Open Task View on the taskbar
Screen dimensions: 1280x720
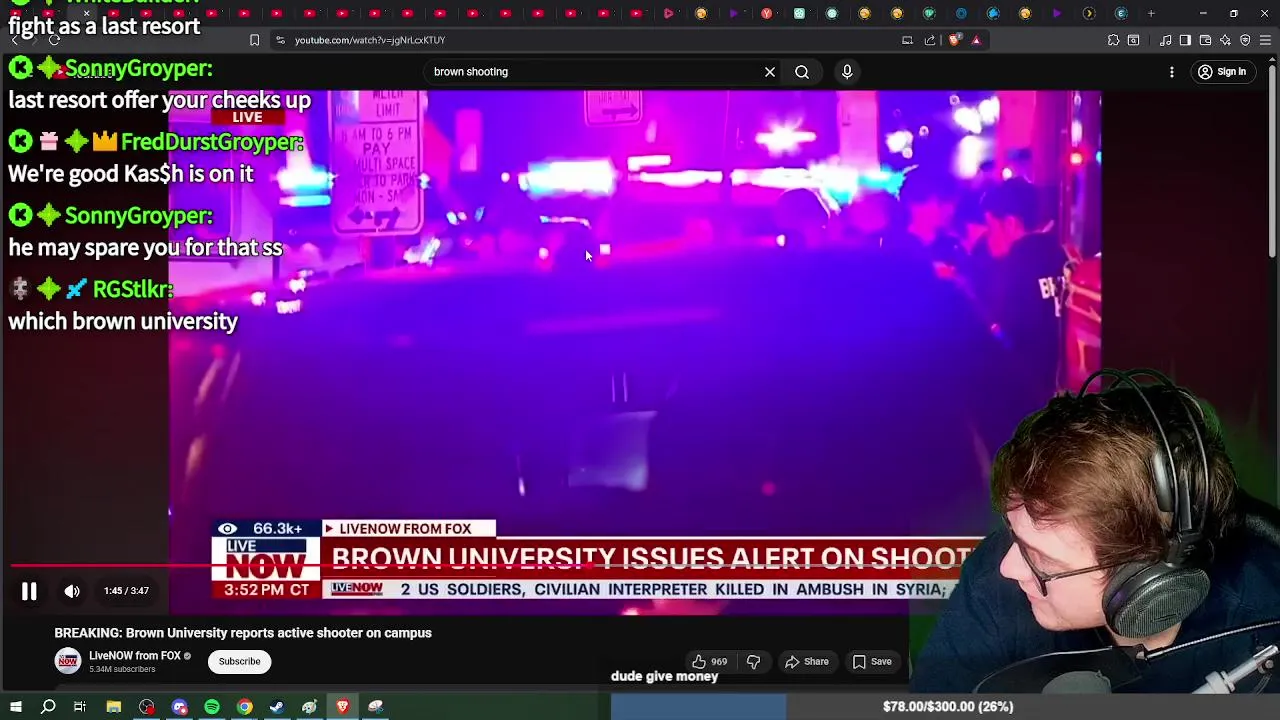click(80, 707)
